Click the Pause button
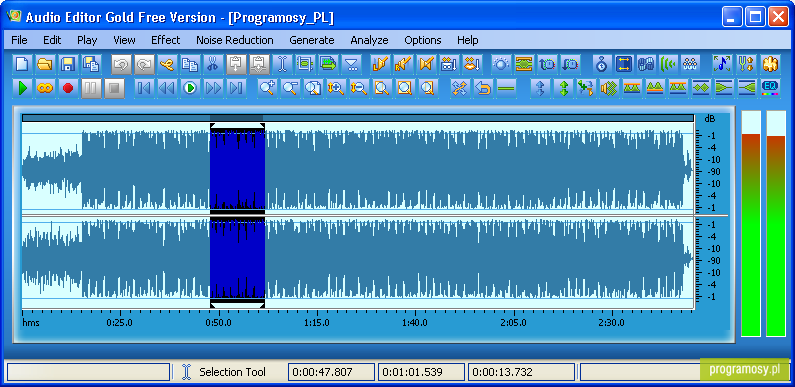The width and height of the screenshot is (795, 387). (91, 88)
